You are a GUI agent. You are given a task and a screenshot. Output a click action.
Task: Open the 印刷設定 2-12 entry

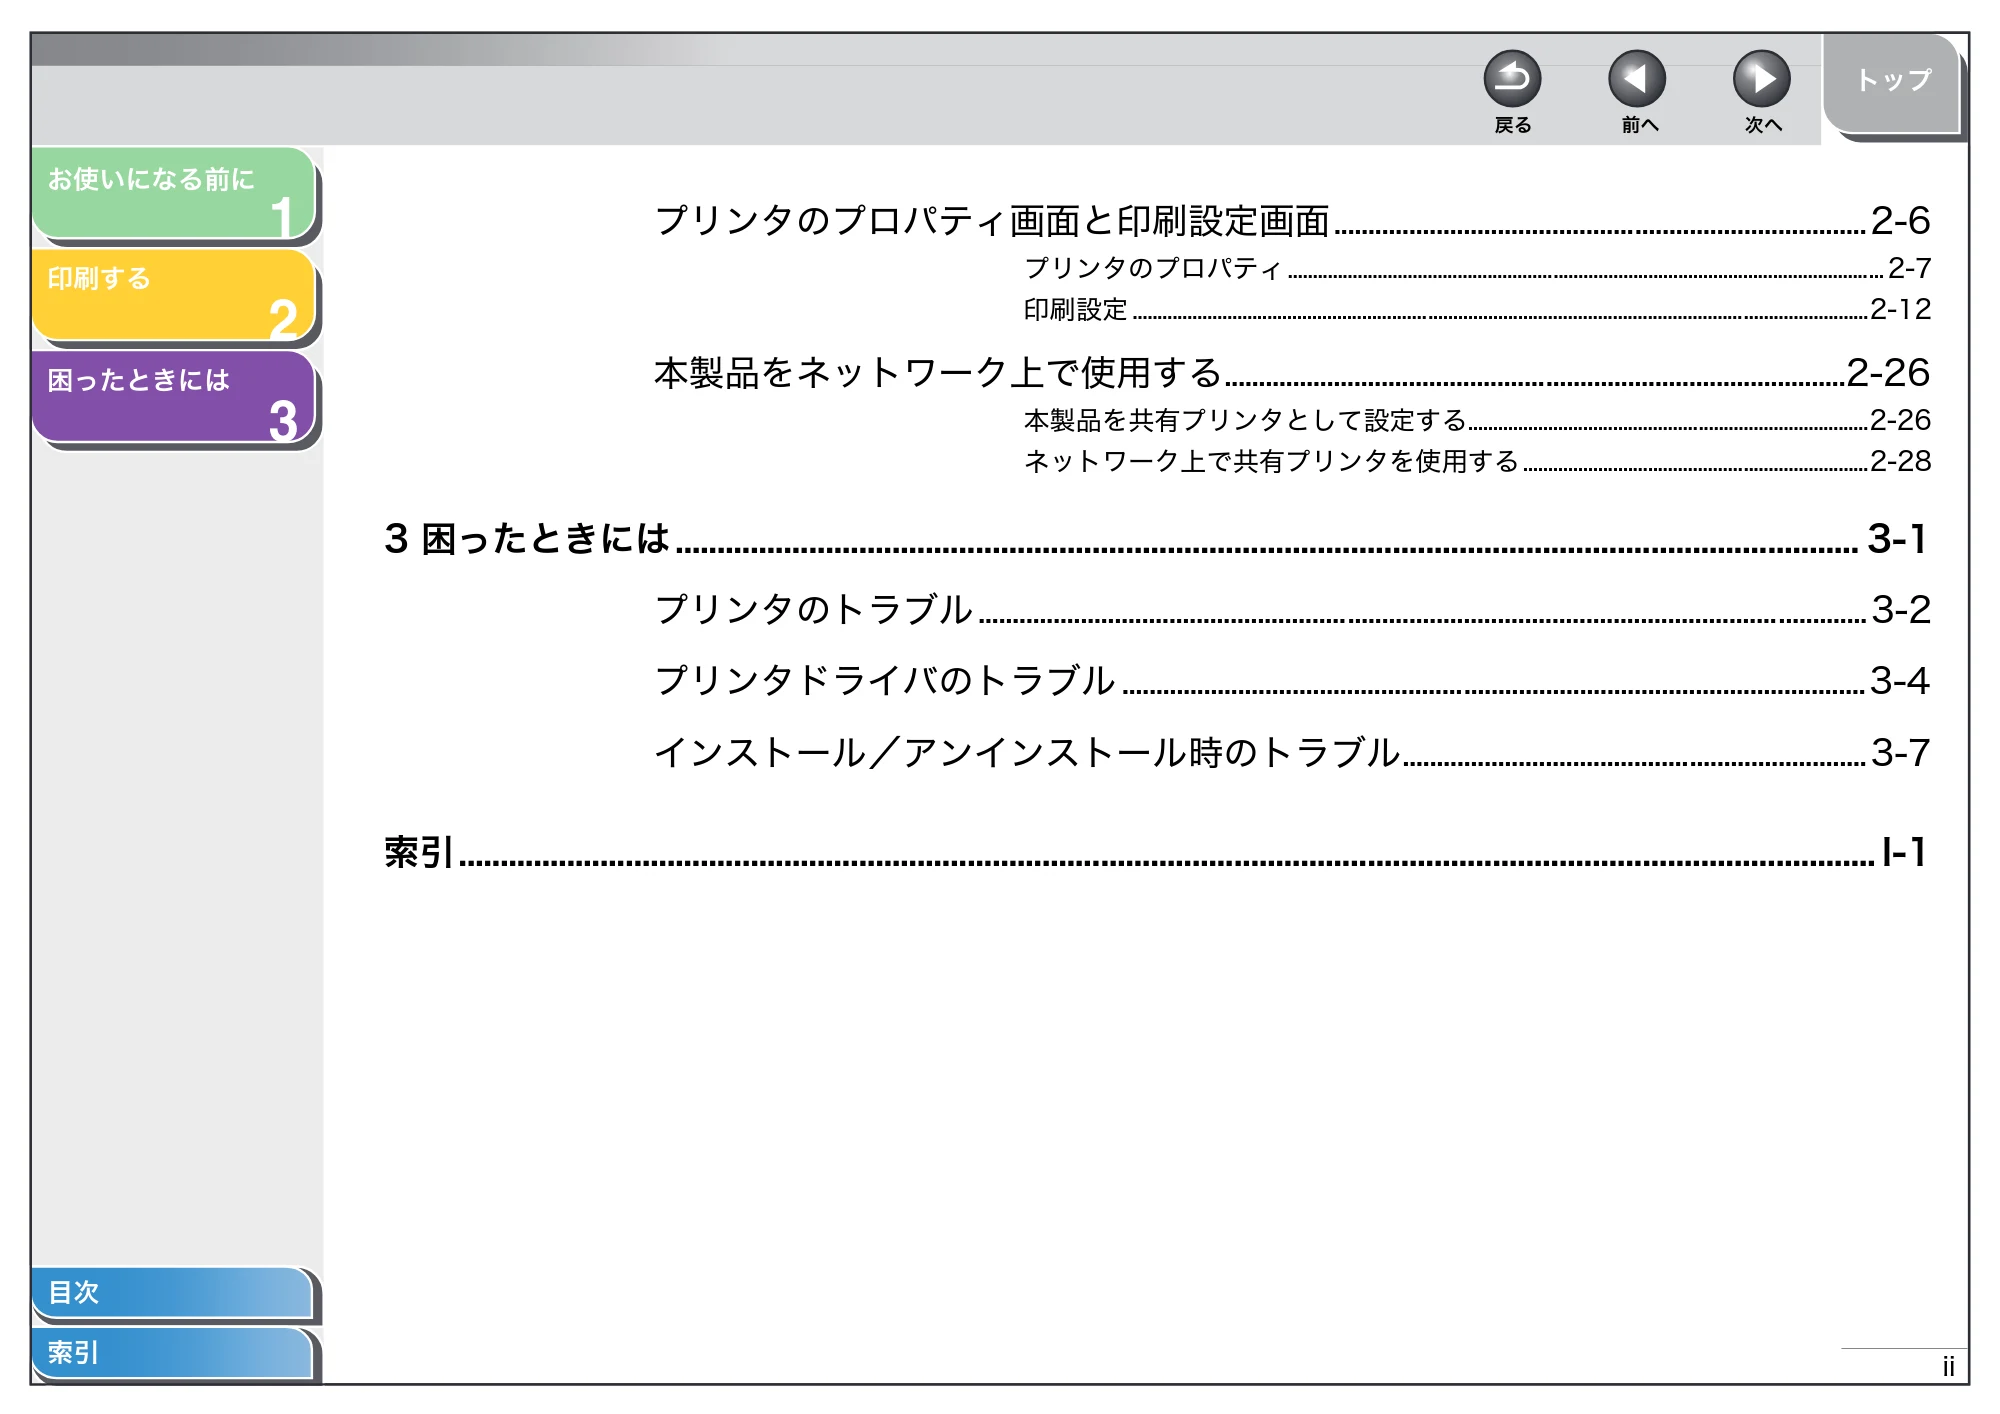1477,310
